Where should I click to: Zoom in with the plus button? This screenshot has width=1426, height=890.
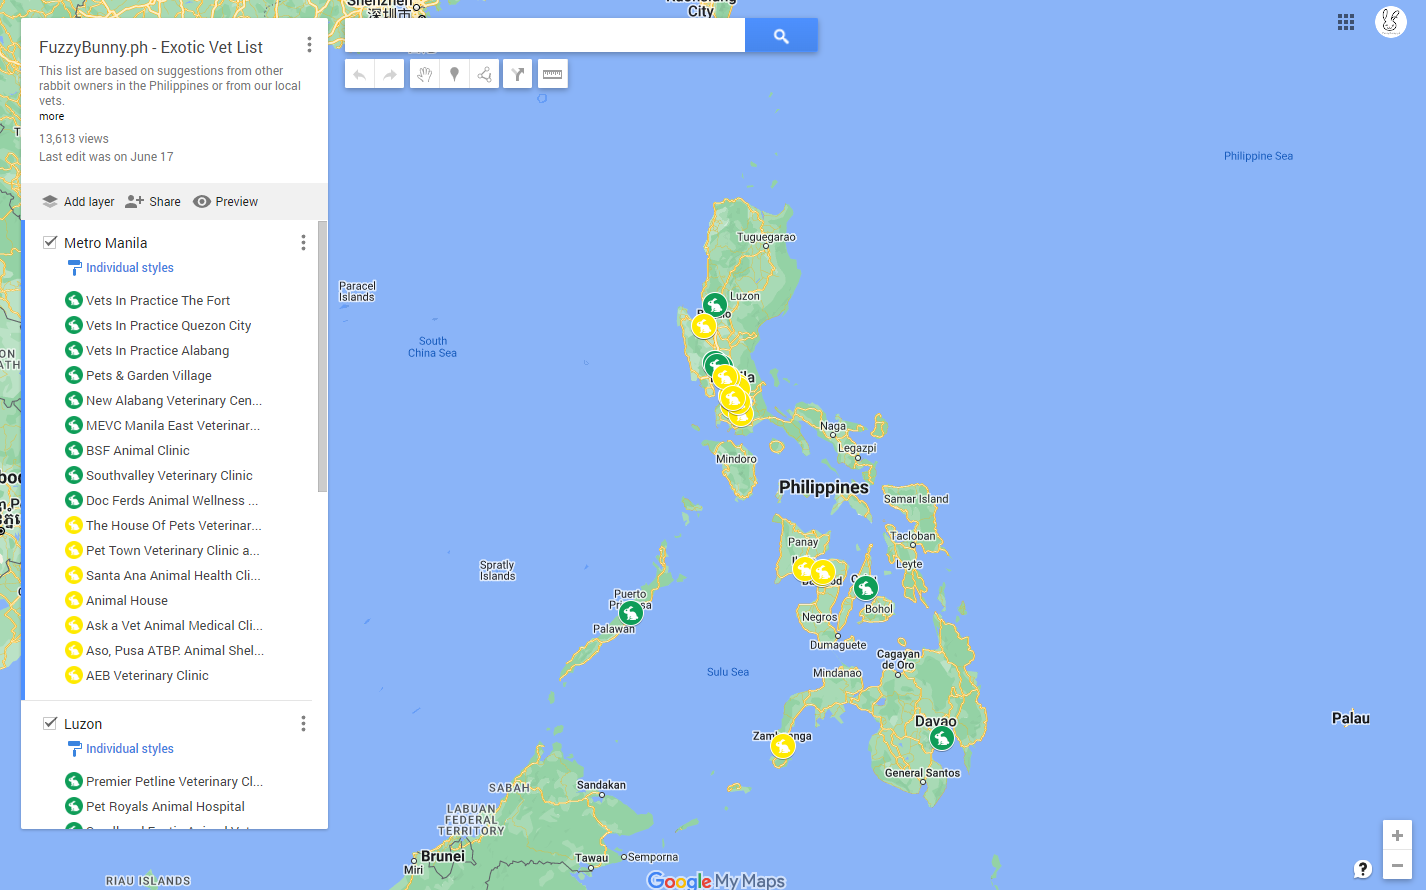(1397, 836)
